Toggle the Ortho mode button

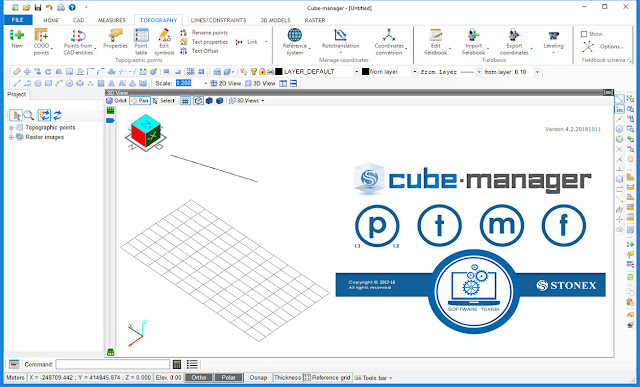pyautogui.click(x=199, y=378)
